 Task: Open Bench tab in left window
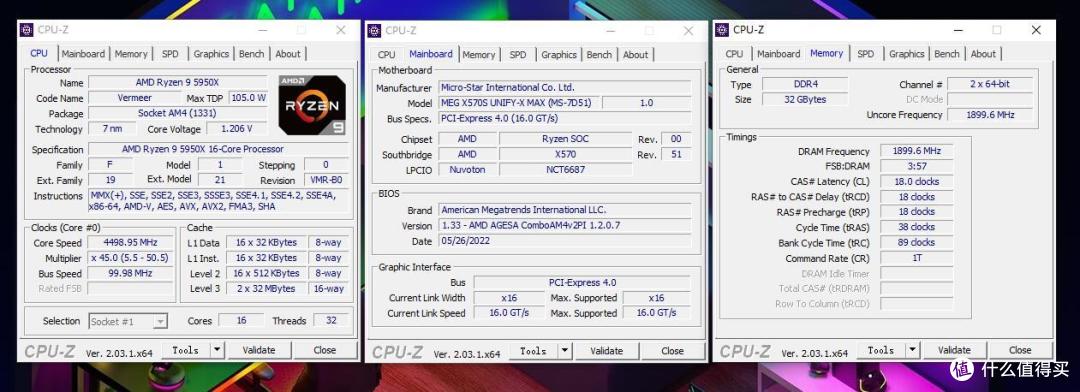pyautogui.click(x=251, y=54)
